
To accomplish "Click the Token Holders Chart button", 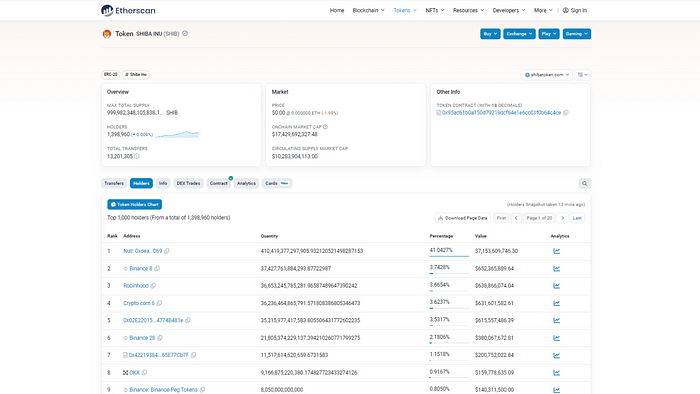I will tap(134, 204).
